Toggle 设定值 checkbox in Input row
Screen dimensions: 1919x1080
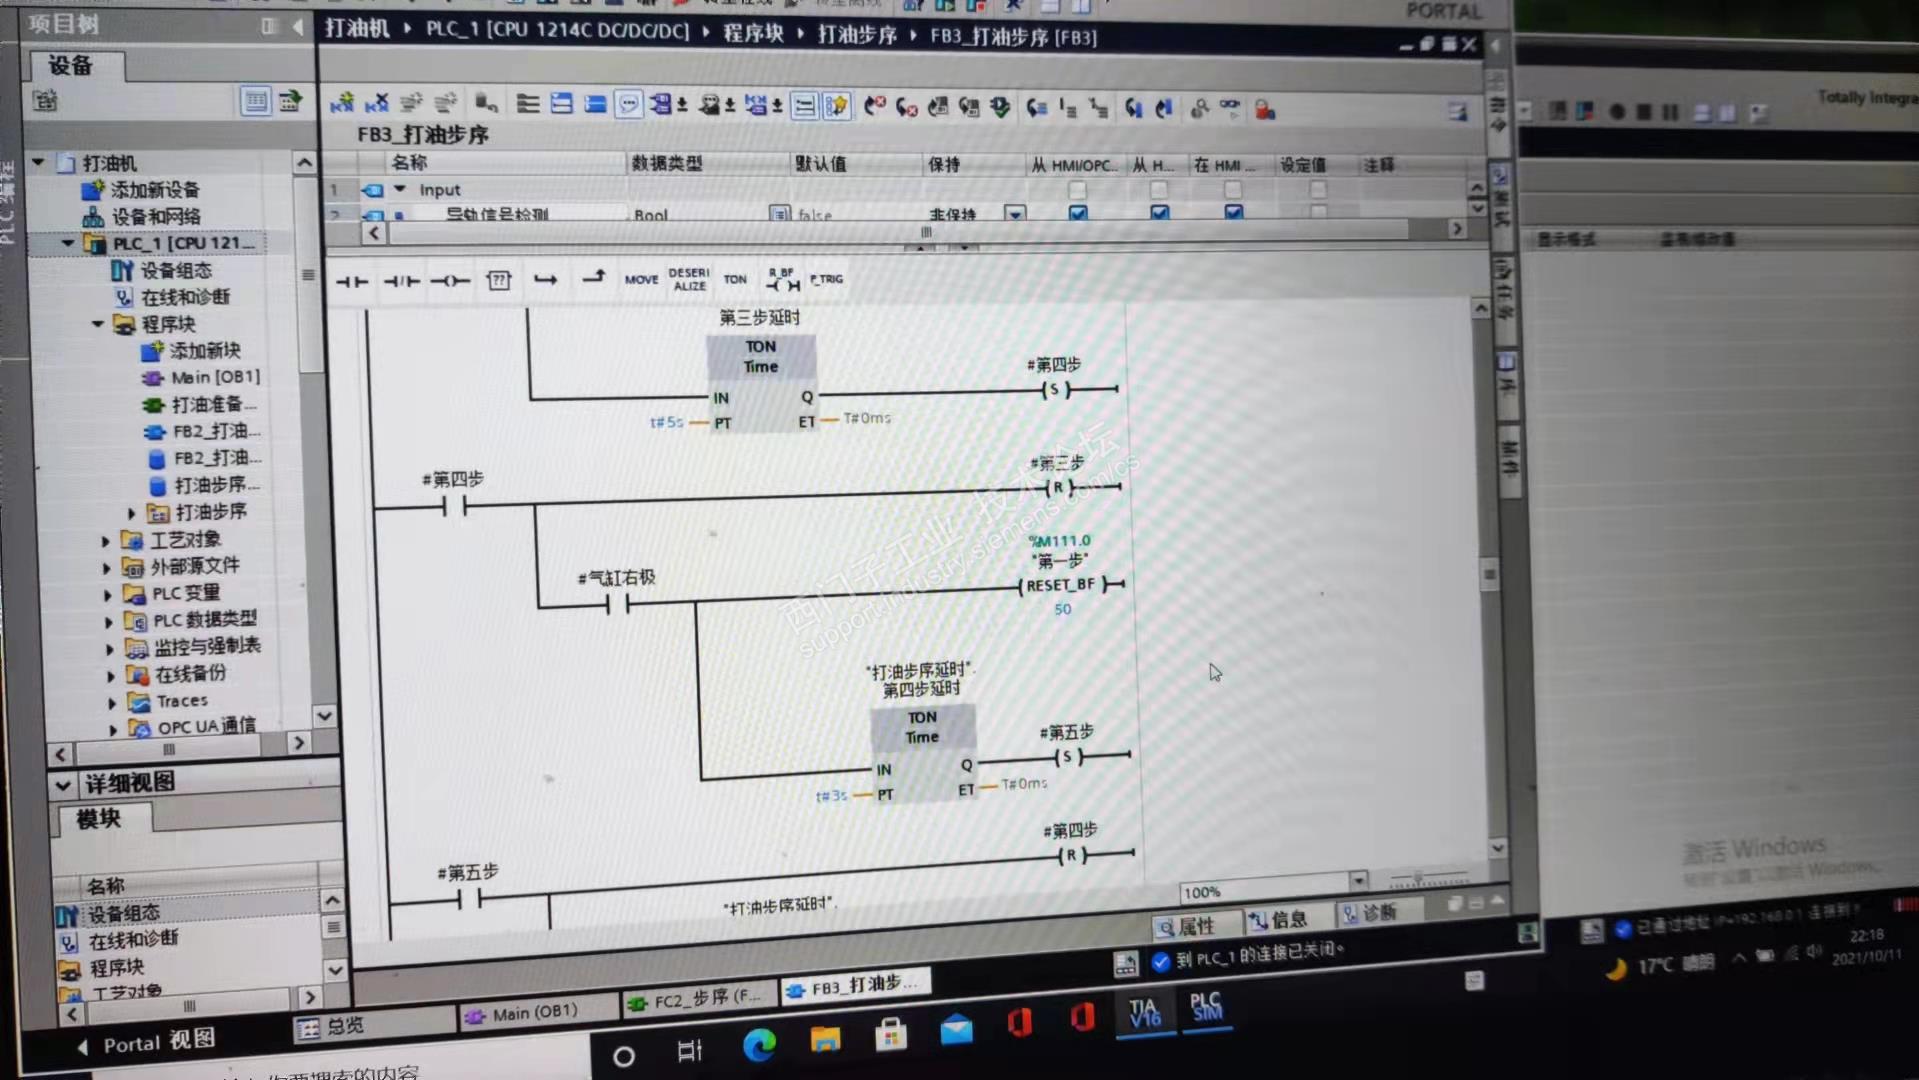click(x=1318, y=189)
